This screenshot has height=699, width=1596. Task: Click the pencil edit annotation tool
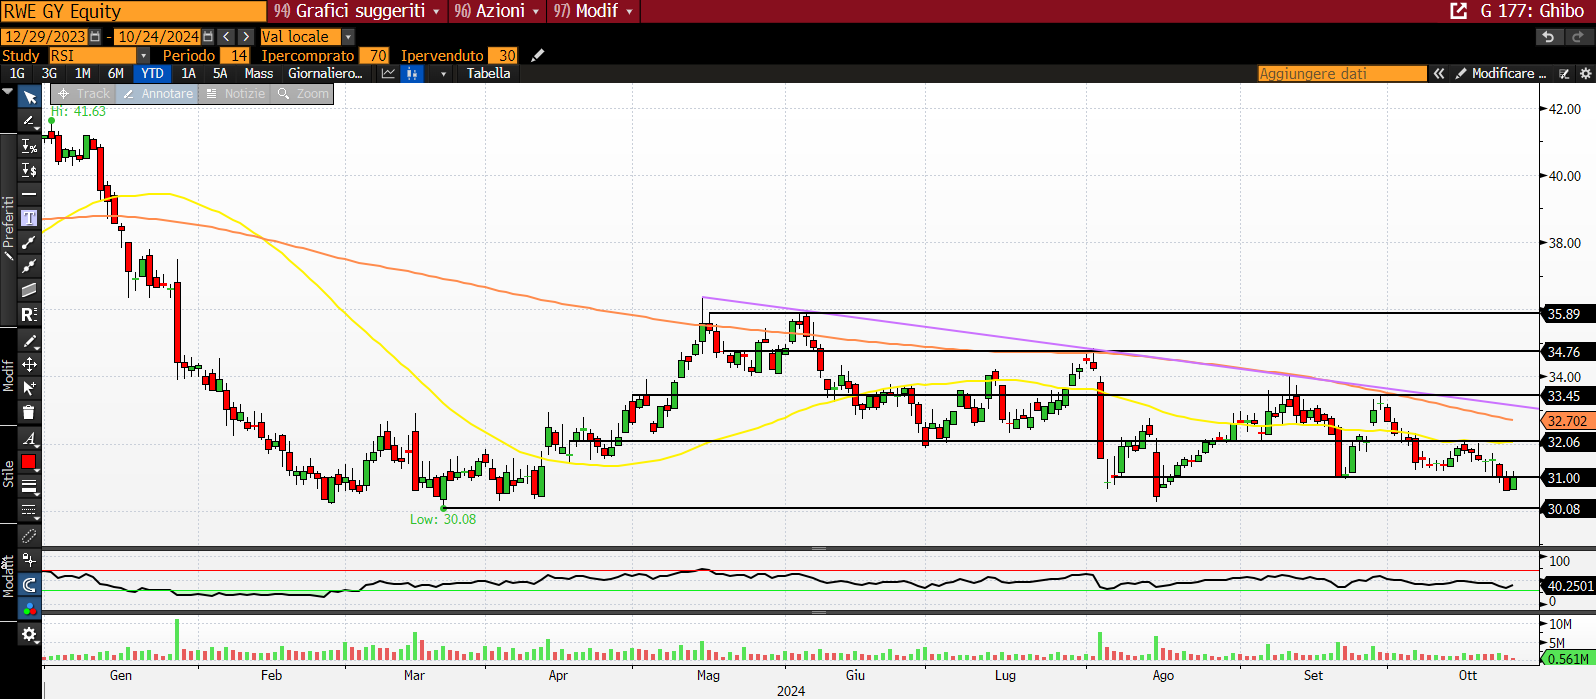(x=29, y=341)
